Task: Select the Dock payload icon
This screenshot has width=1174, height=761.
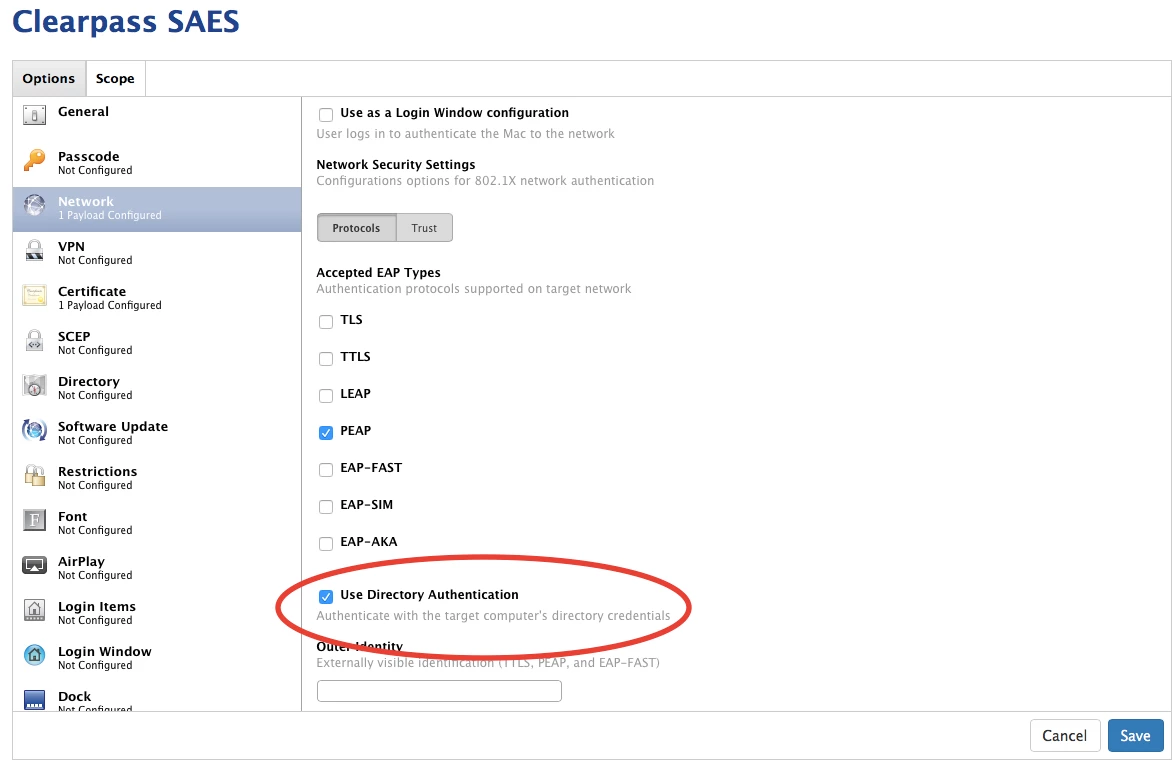Action: (34, 700)
